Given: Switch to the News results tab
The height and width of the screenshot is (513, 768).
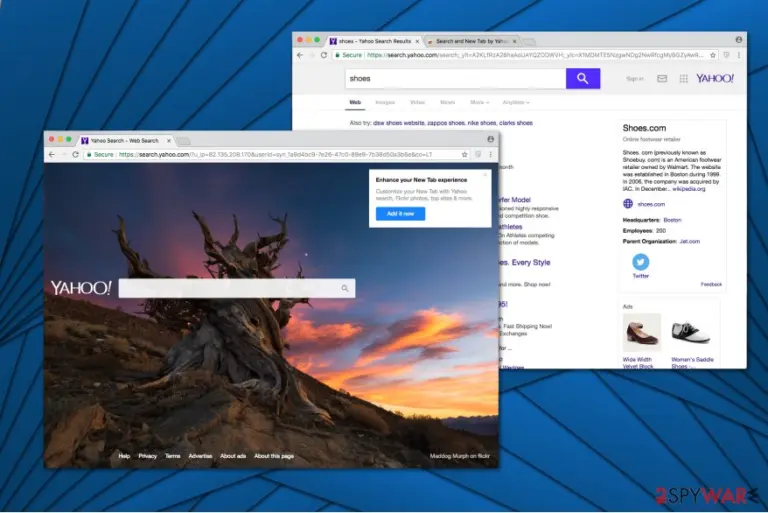Looking at the screenshot, I should (x=447, y=102).
